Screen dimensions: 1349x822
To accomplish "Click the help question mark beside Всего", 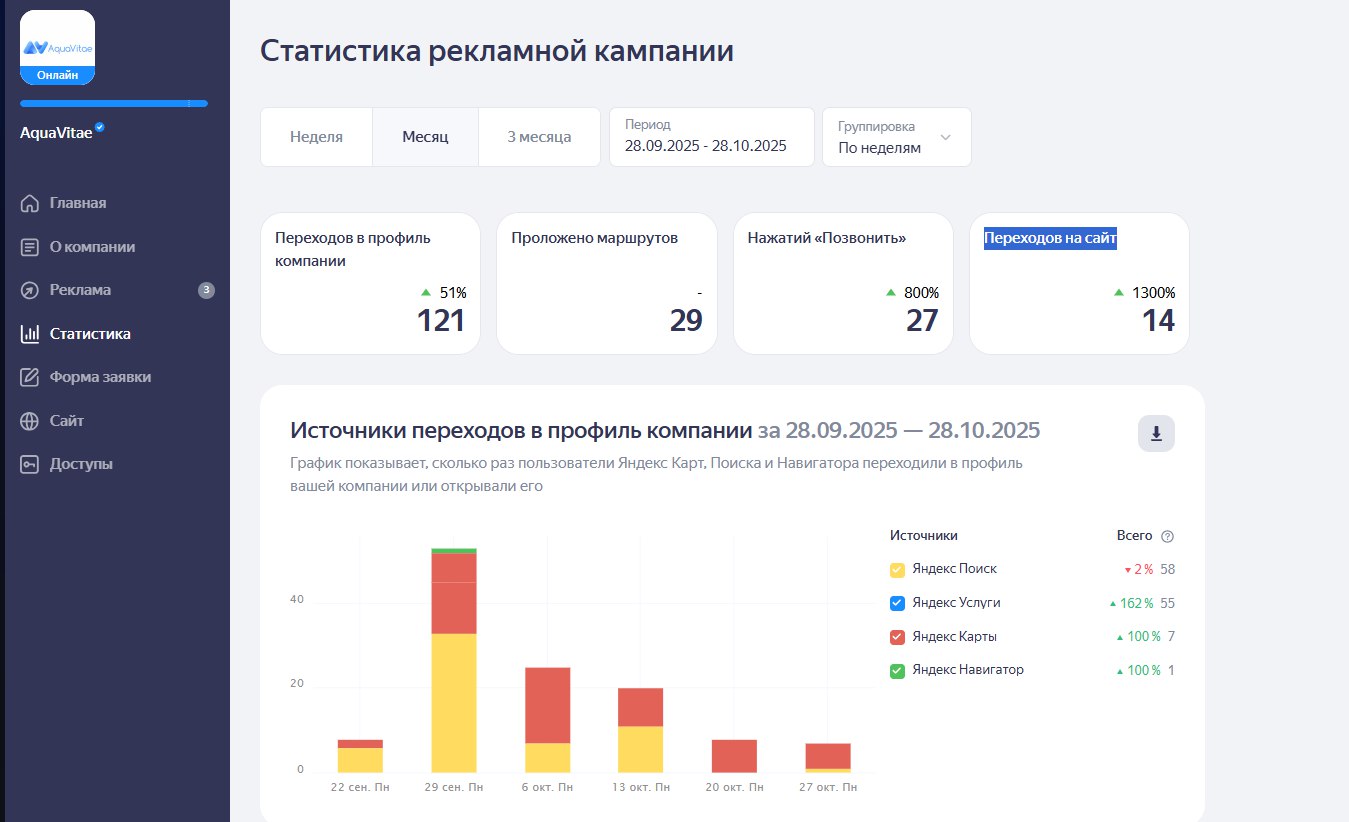I will coord(1167,536).
